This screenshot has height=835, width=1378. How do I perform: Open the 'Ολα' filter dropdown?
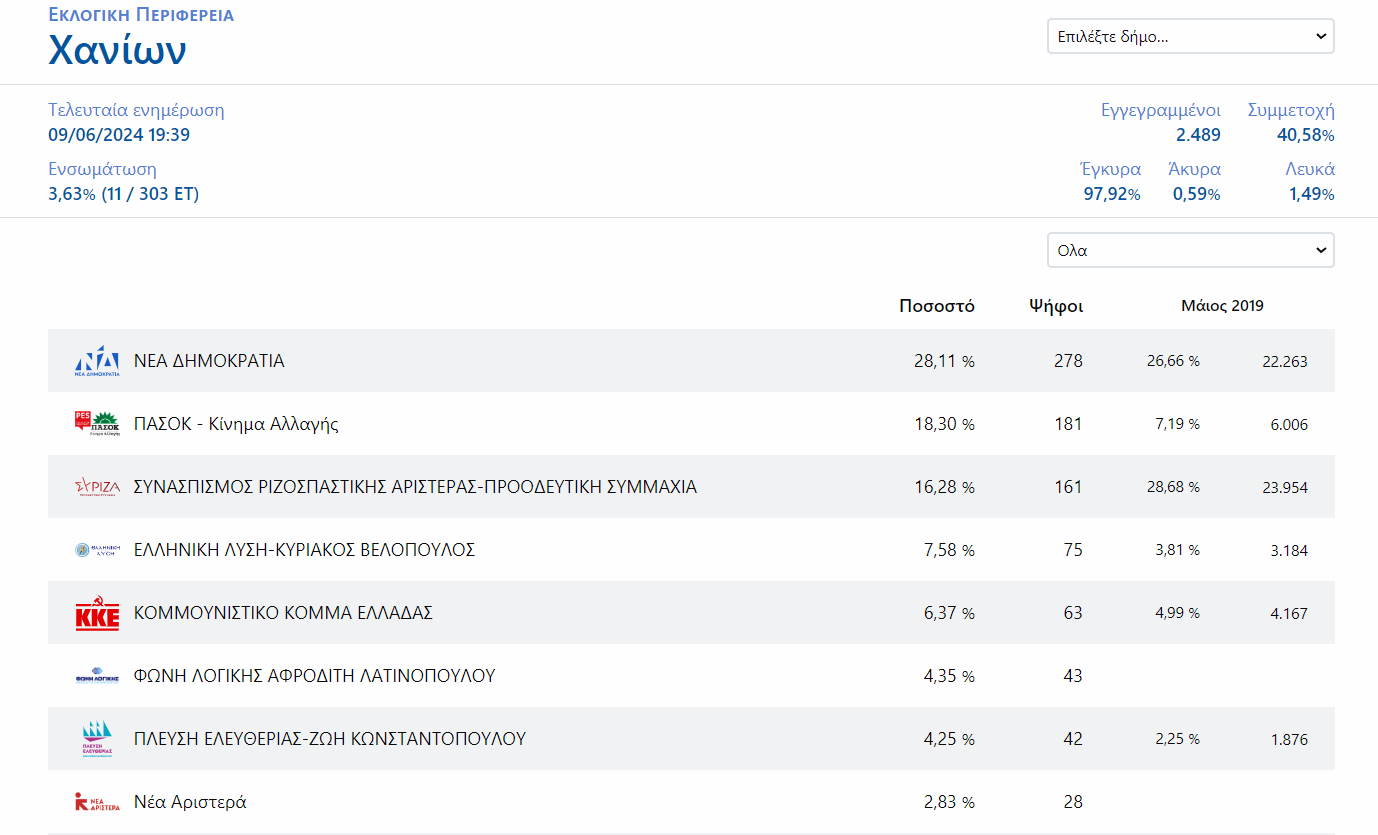pos(1191,250)
